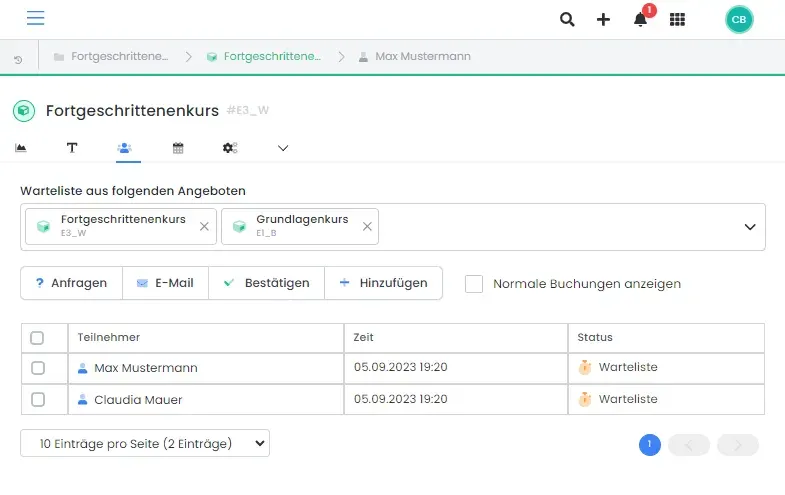Switch to the calendar tab

pyautogui.click(x=178, y=148)
